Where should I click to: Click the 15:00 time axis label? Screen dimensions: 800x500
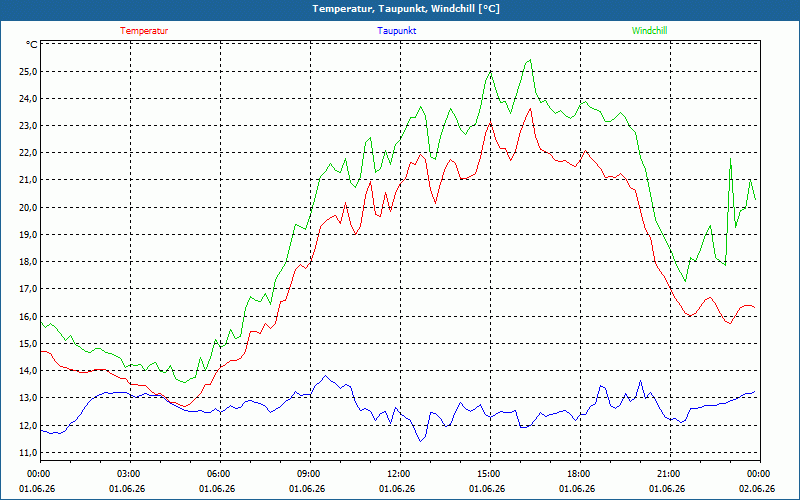(490, 473)
